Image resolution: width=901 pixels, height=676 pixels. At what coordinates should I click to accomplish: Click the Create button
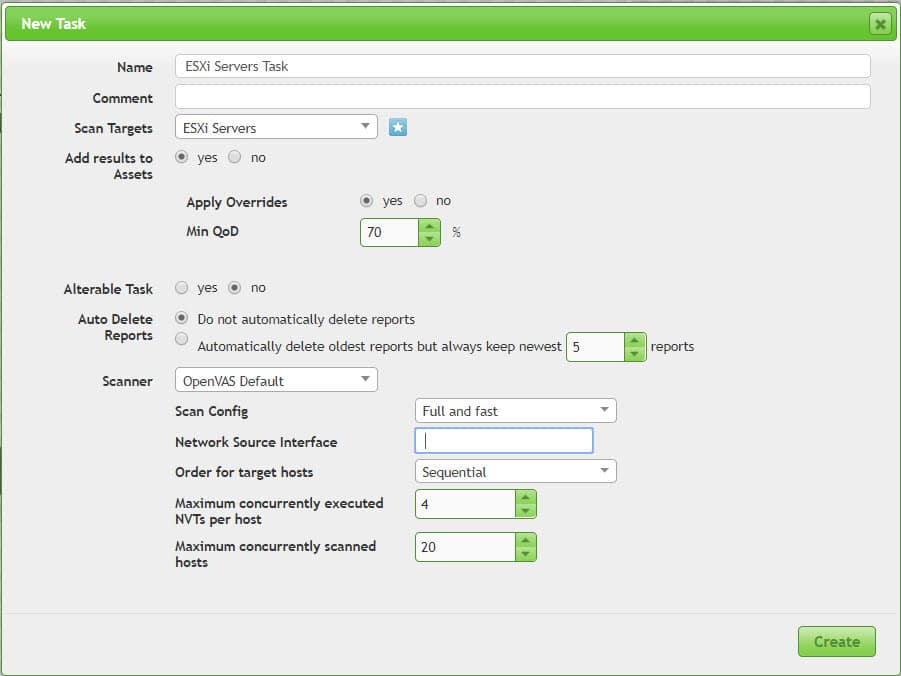tap(837, 642)
